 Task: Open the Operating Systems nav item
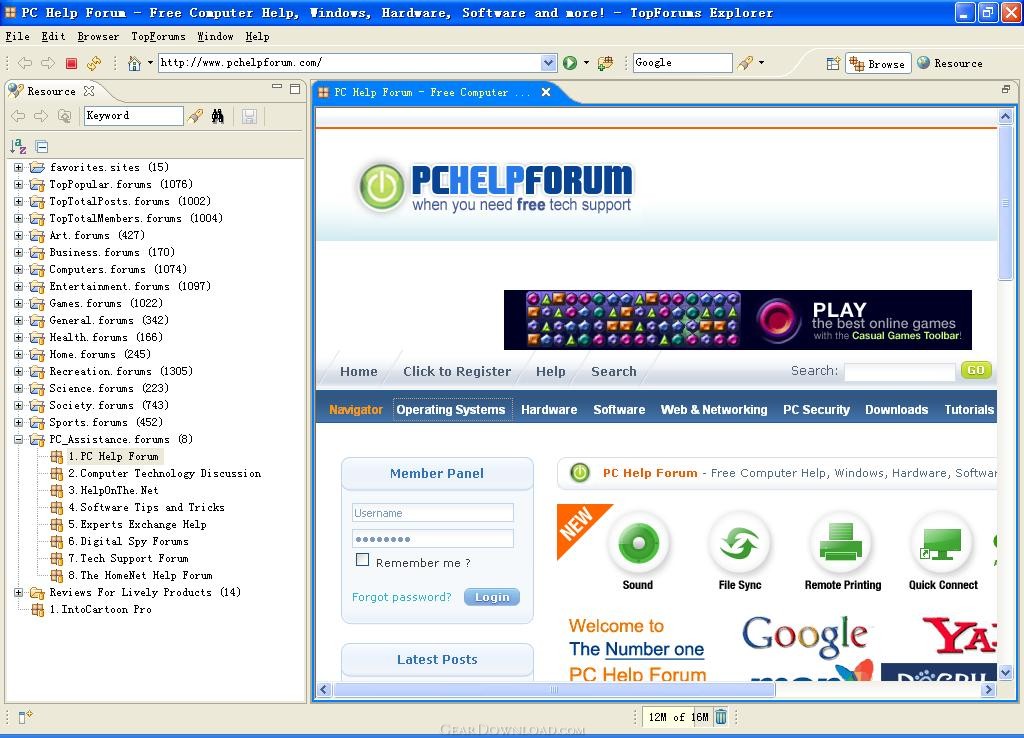click(452, 409)
